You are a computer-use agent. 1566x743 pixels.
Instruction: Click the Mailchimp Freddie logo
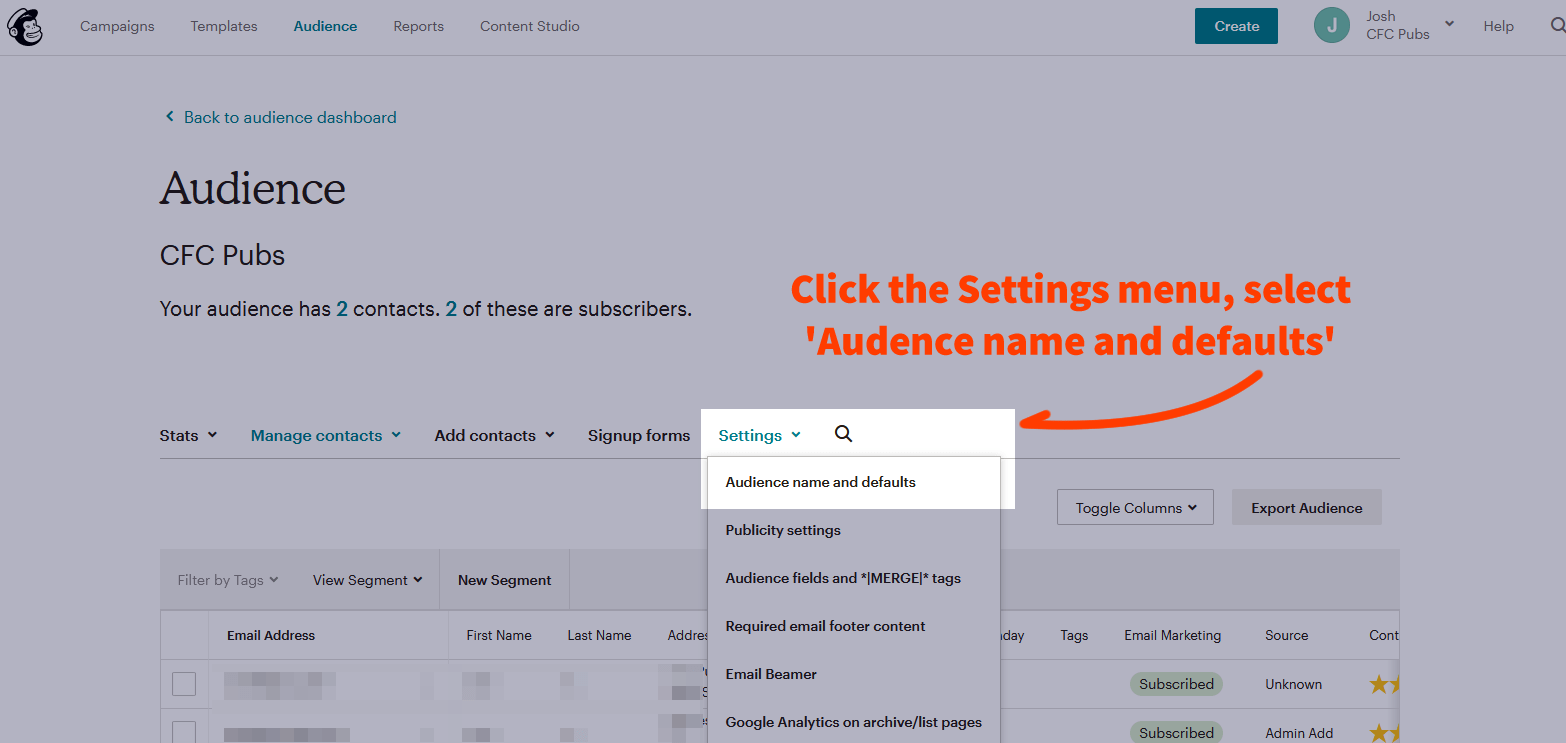coord(24,26)
